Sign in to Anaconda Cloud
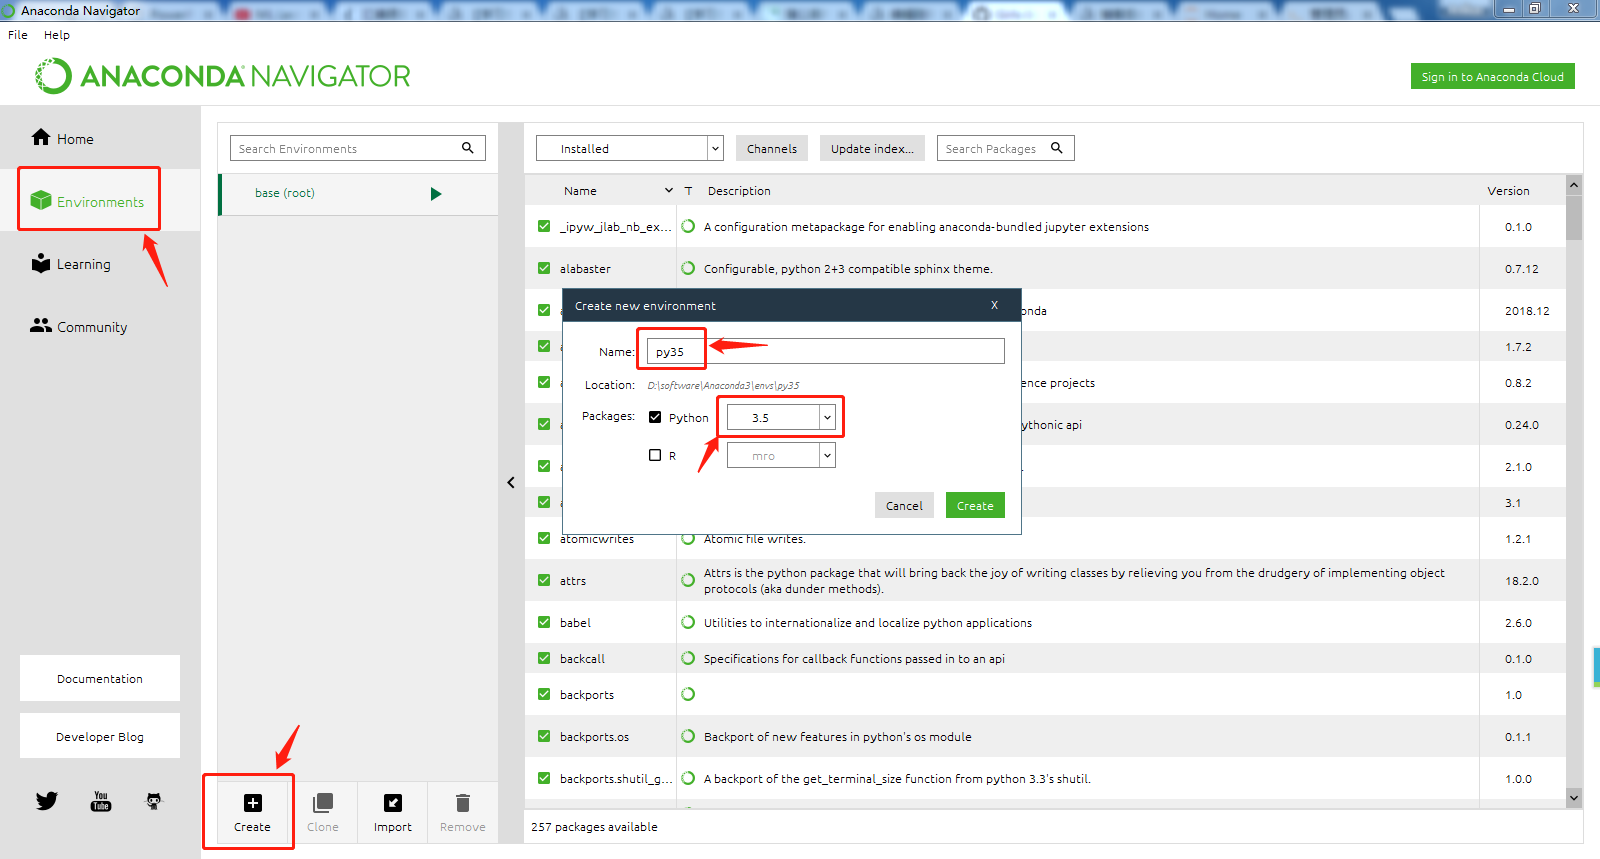 tap(1492, 76)
